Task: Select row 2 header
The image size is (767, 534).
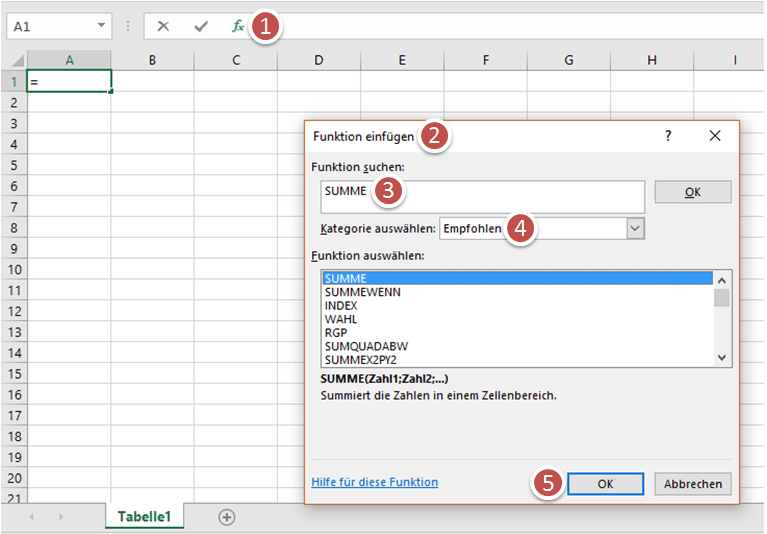Action: pyautogui.click(x=14, y=103)
